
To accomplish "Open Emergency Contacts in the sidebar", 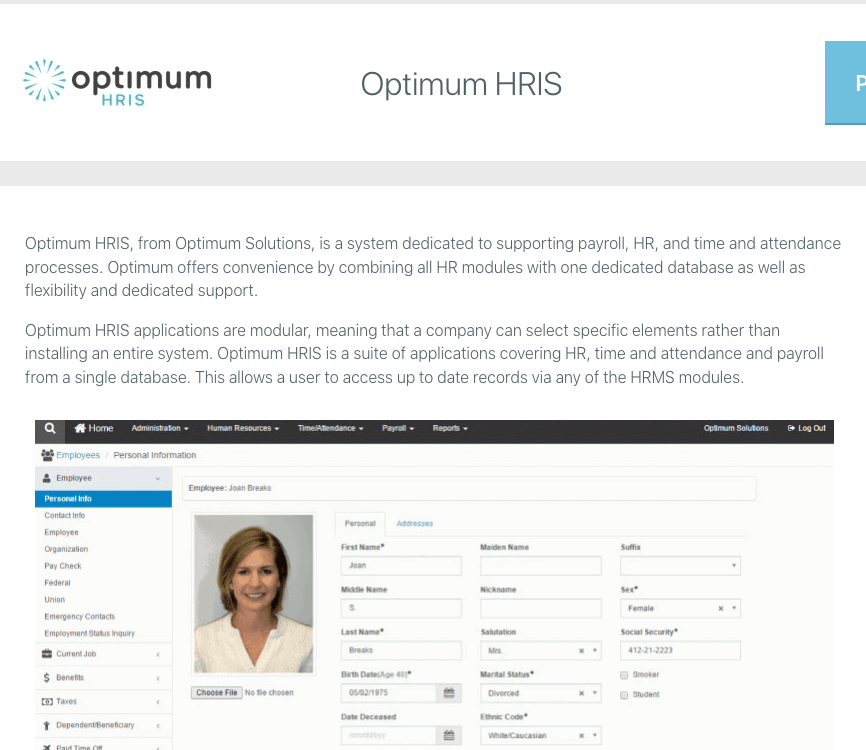I will 80,616.
